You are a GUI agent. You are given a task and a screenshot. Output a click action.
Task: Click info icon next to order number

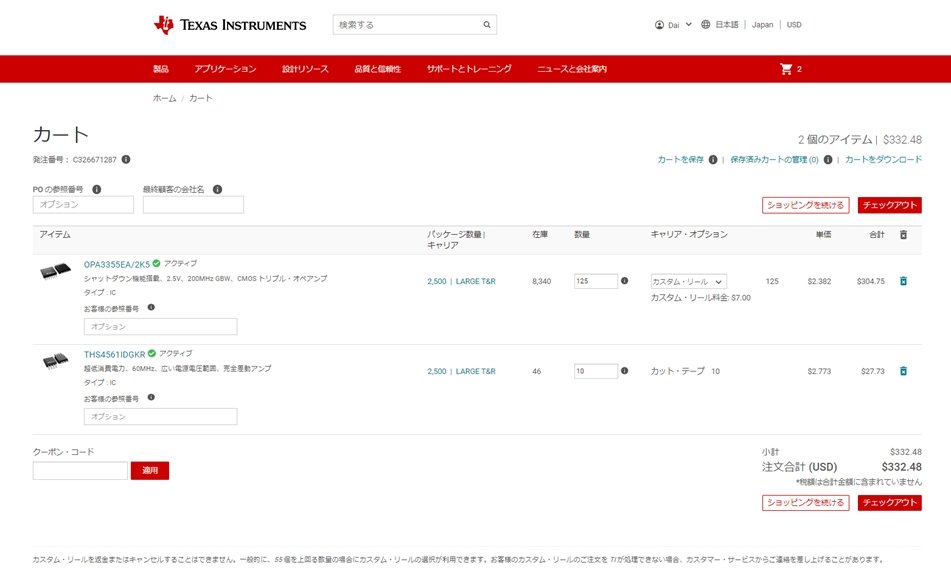click(126, 159)
